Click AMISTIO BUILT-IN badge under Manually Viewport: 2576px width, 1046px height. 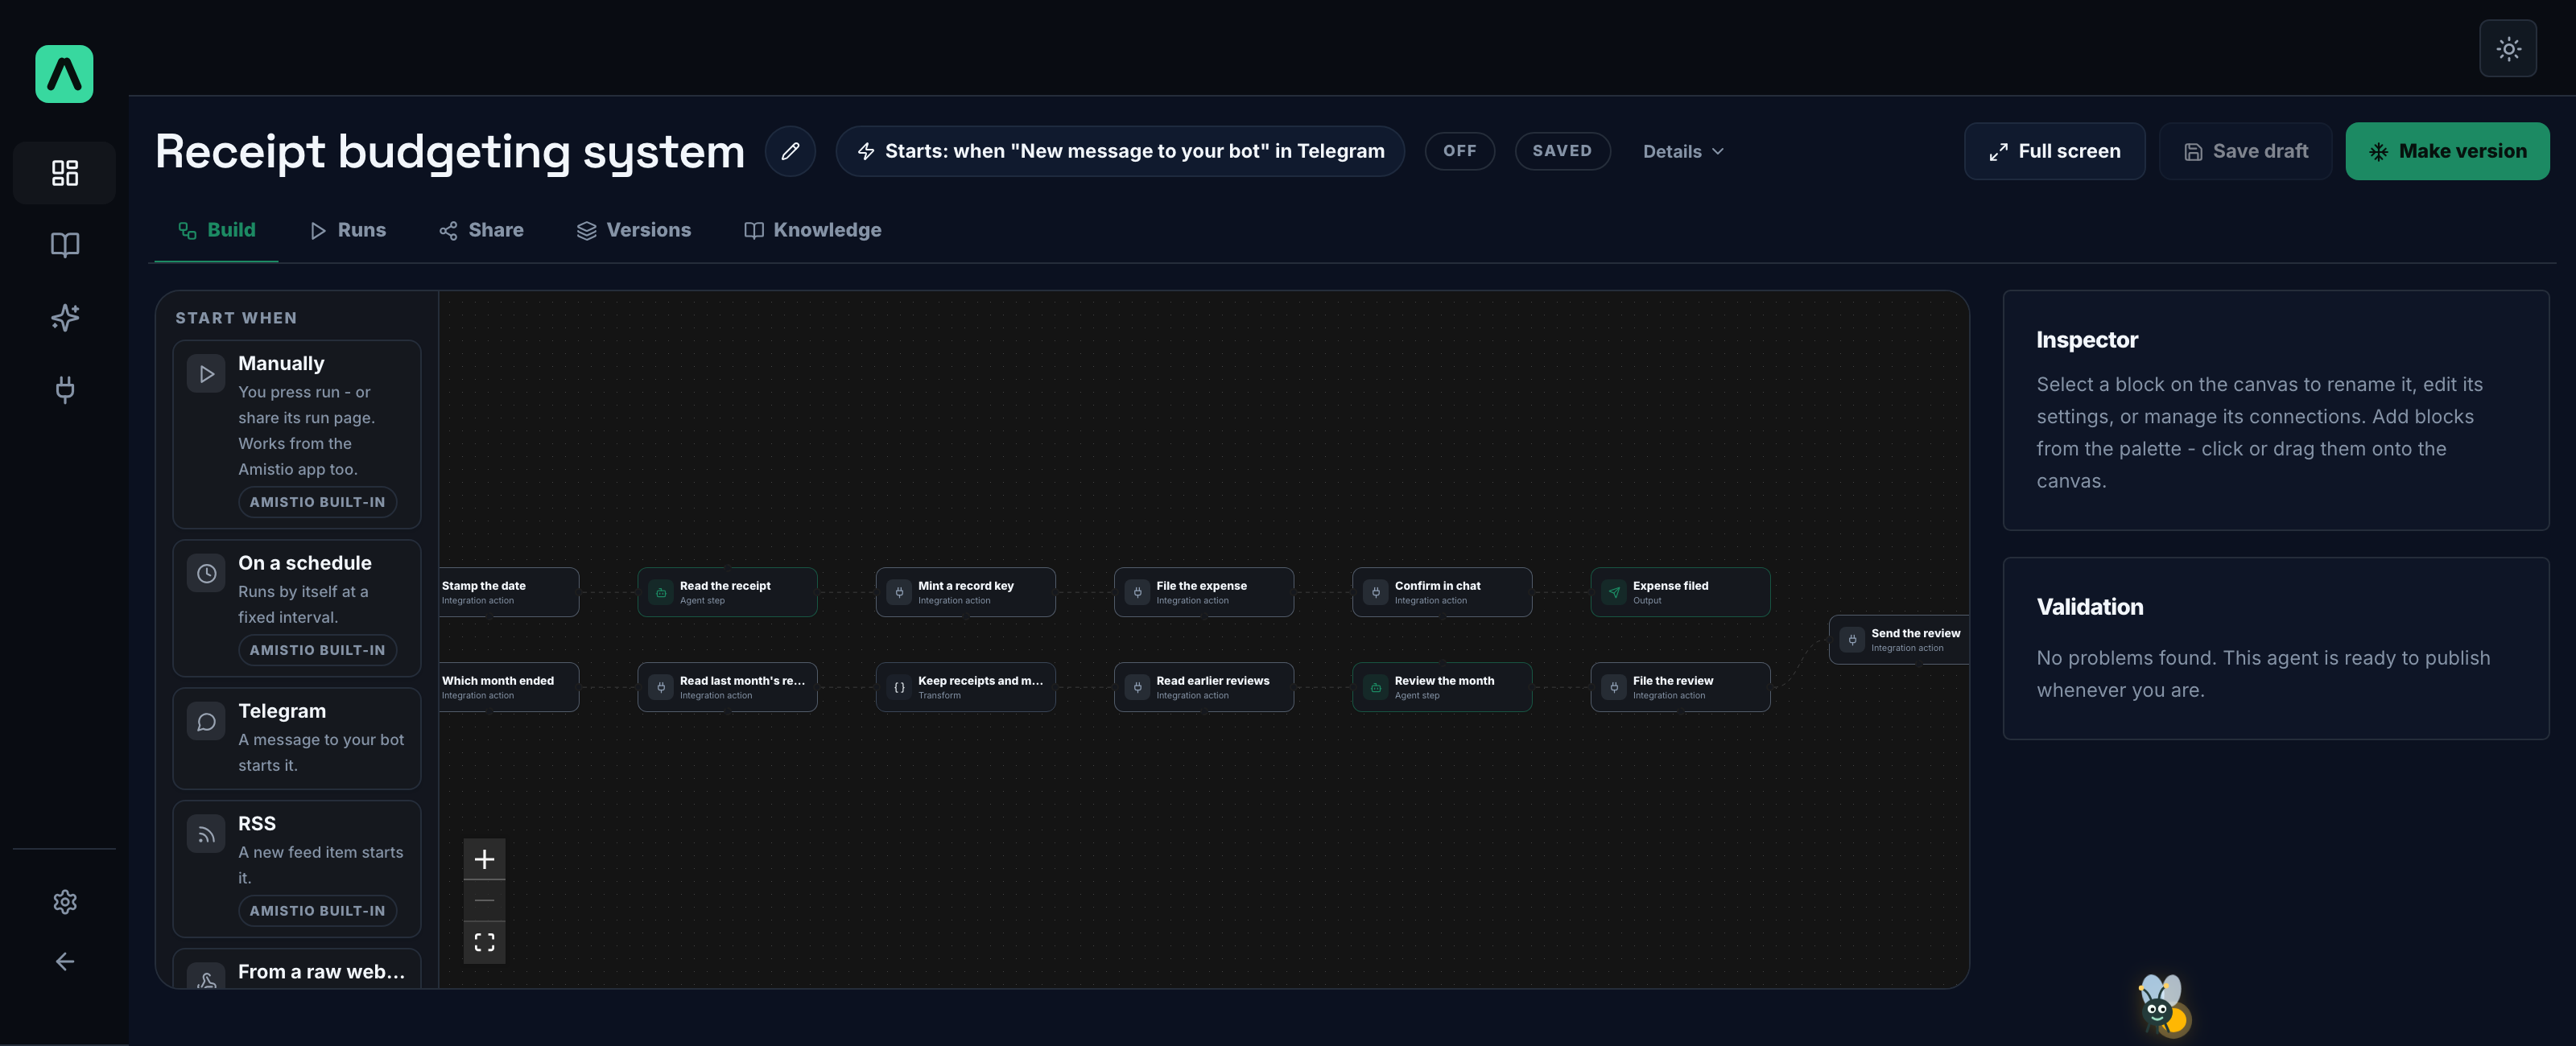tap(317, 502)
